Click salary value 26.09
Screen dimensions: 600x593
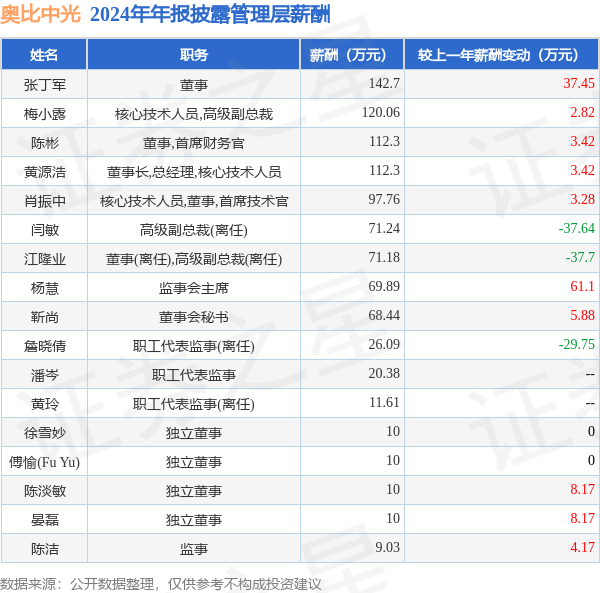click(384, 344)
